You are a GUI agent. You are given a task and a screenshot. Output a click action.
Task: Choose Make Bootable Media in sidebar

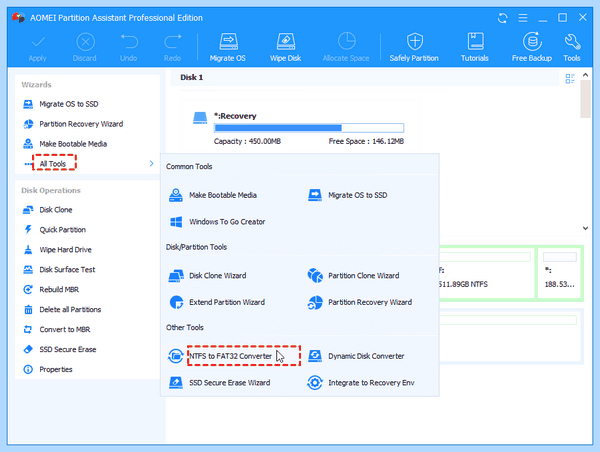65,144
